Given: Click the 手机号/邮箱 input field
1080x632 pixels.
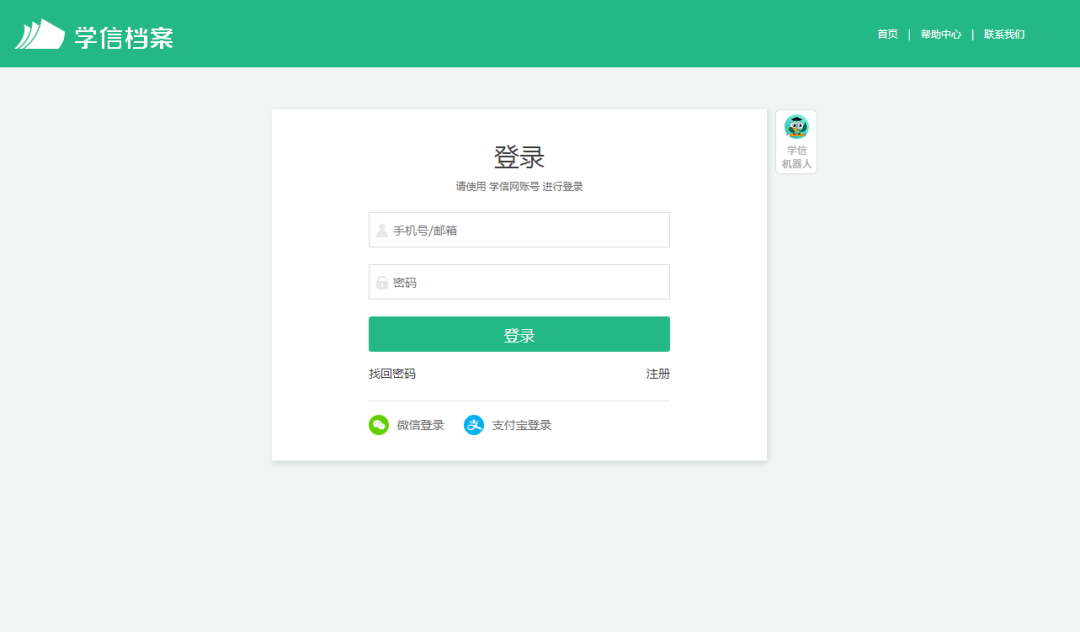Looking at the screenshot, I should point(519,229).
